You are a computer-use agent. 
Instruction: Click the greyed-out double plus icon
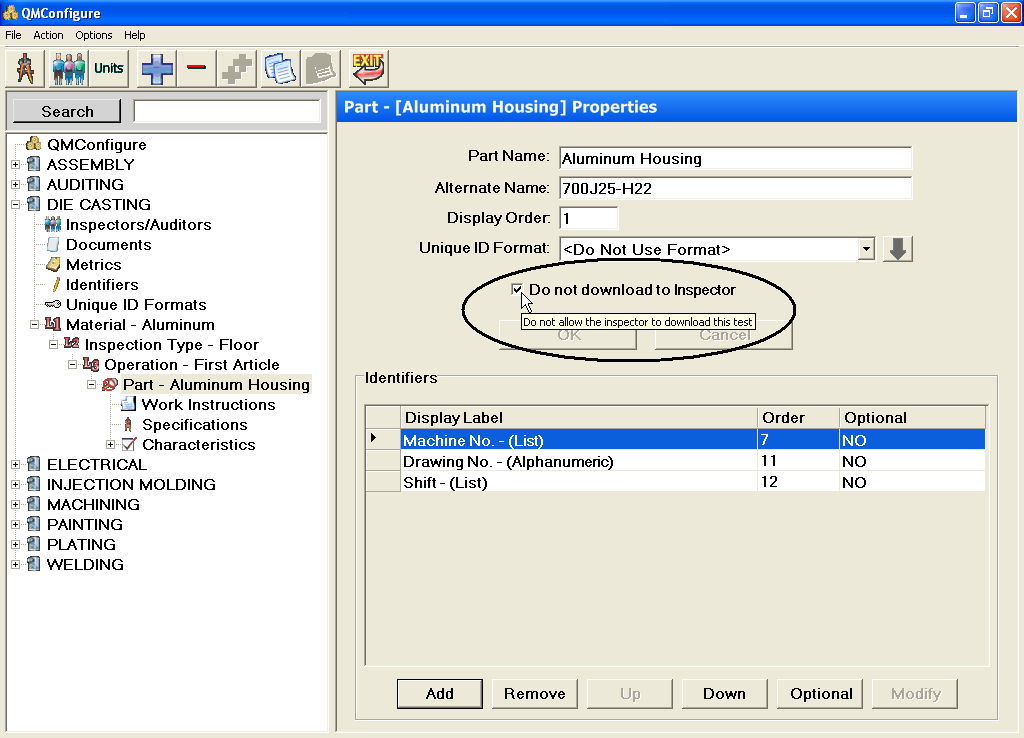coord(236,69)
